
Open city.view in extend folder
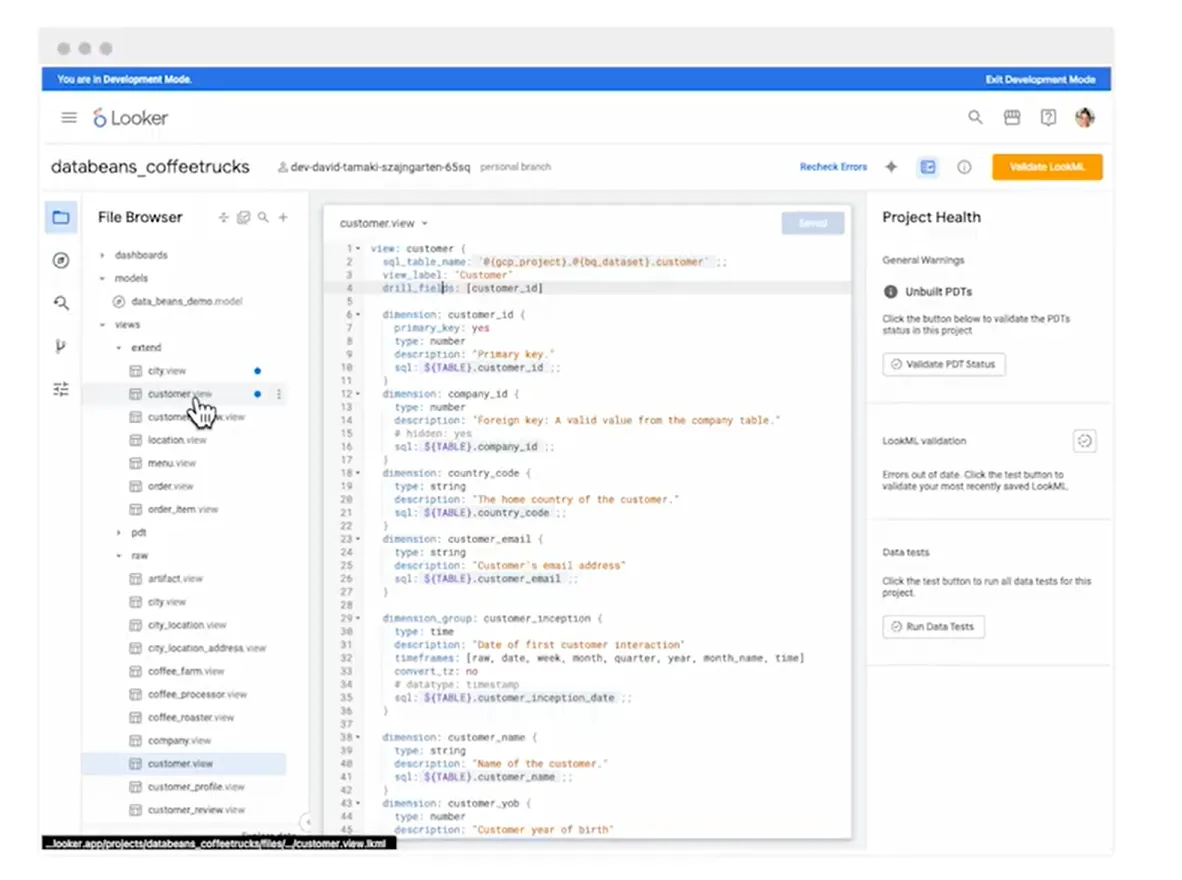(x=167, y=371)
